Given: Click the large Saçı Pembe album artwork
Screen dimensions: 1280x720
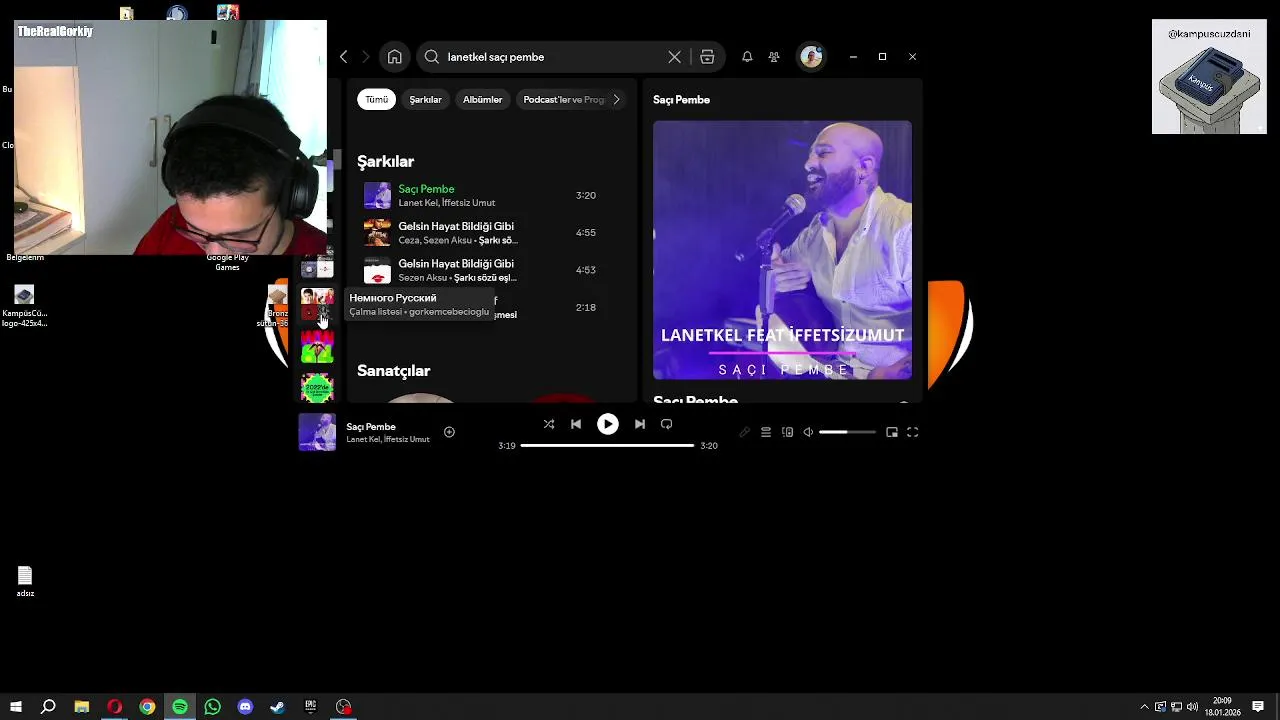Looking at the screenshot, I should tap(782, 250).
